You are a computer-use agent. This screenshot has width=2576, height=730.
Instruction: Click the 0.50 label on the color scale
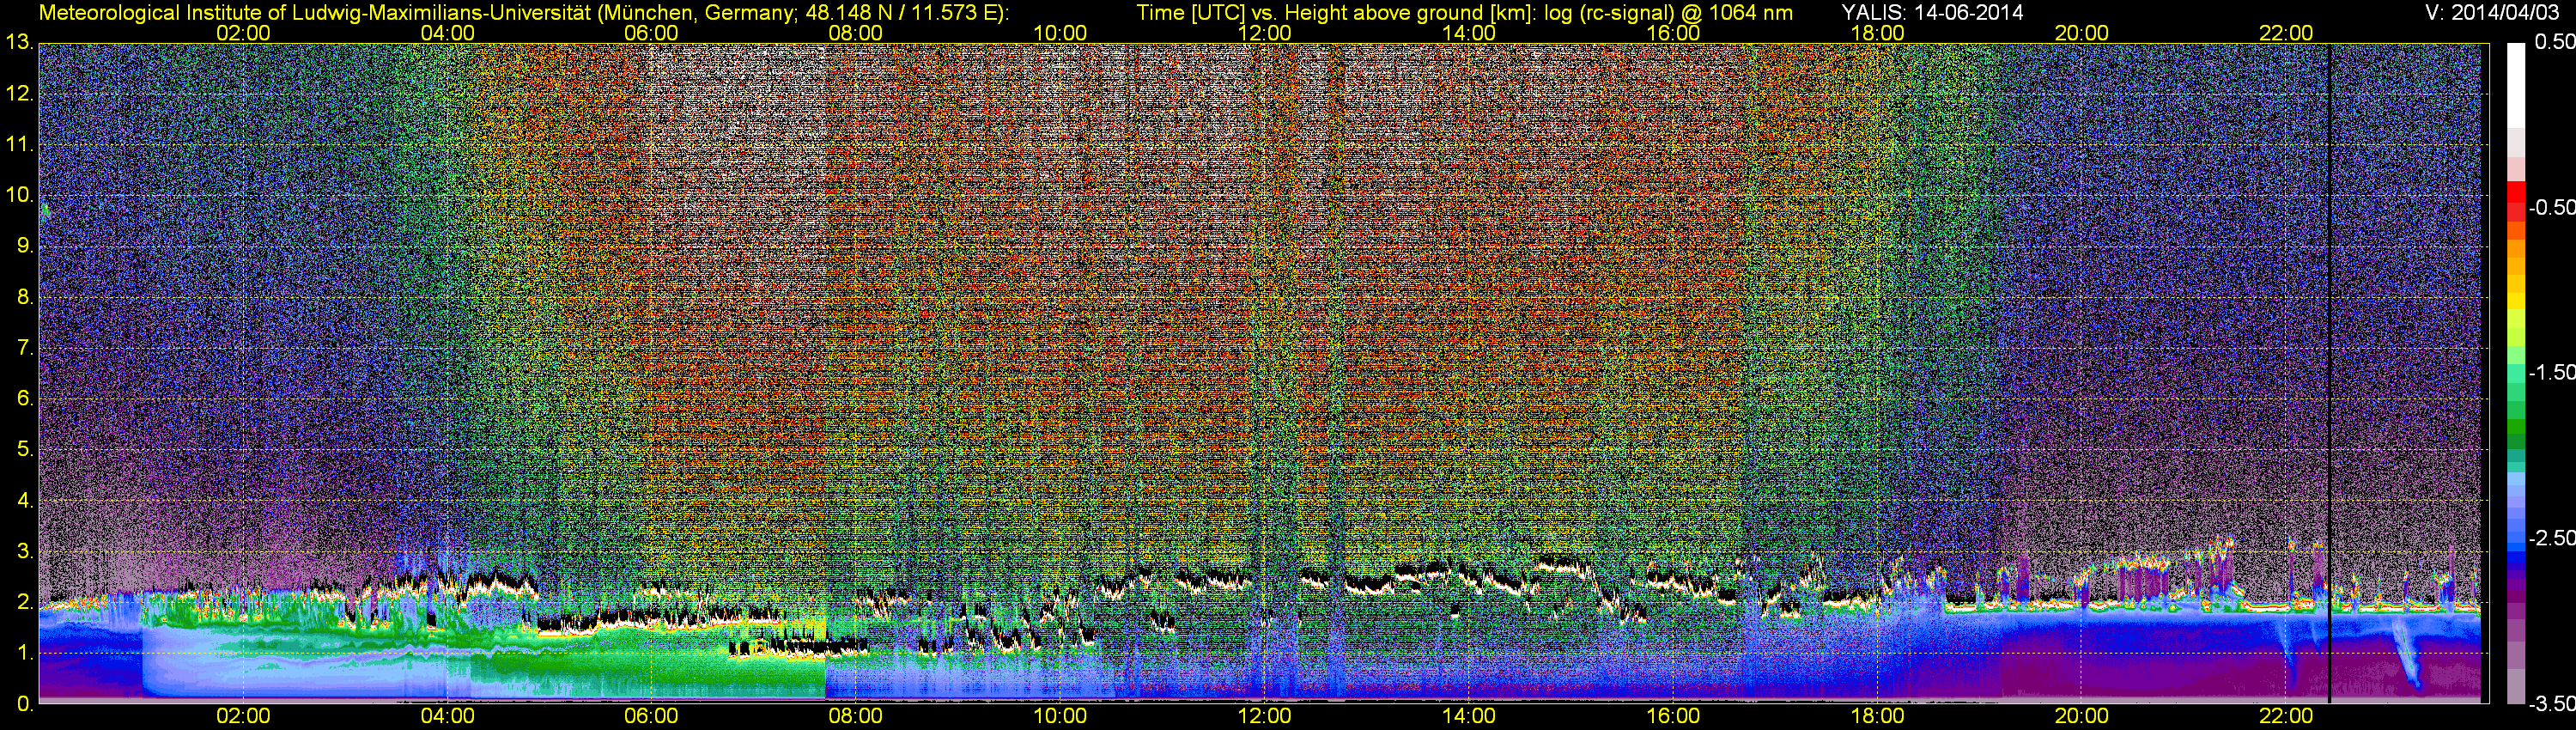[2554, 42]
